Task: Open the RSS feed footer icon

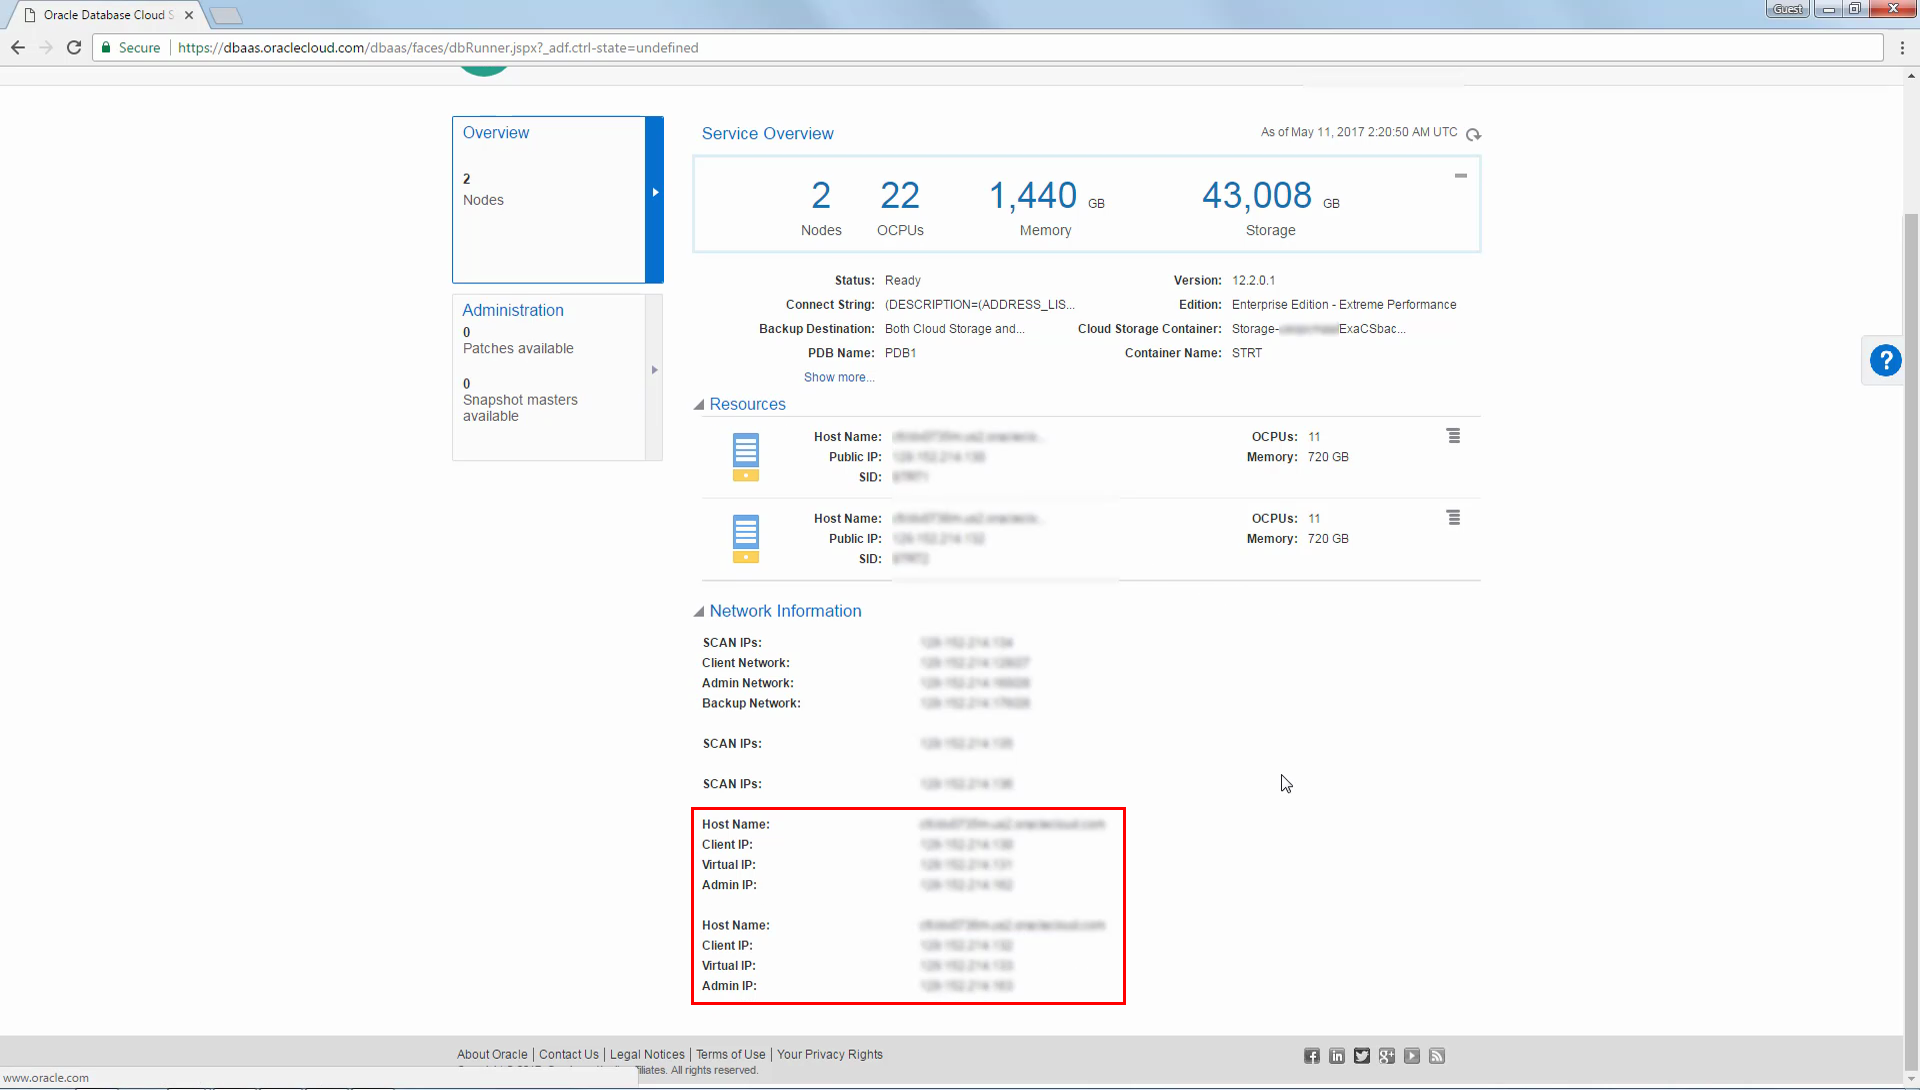Action: 1437,1056
